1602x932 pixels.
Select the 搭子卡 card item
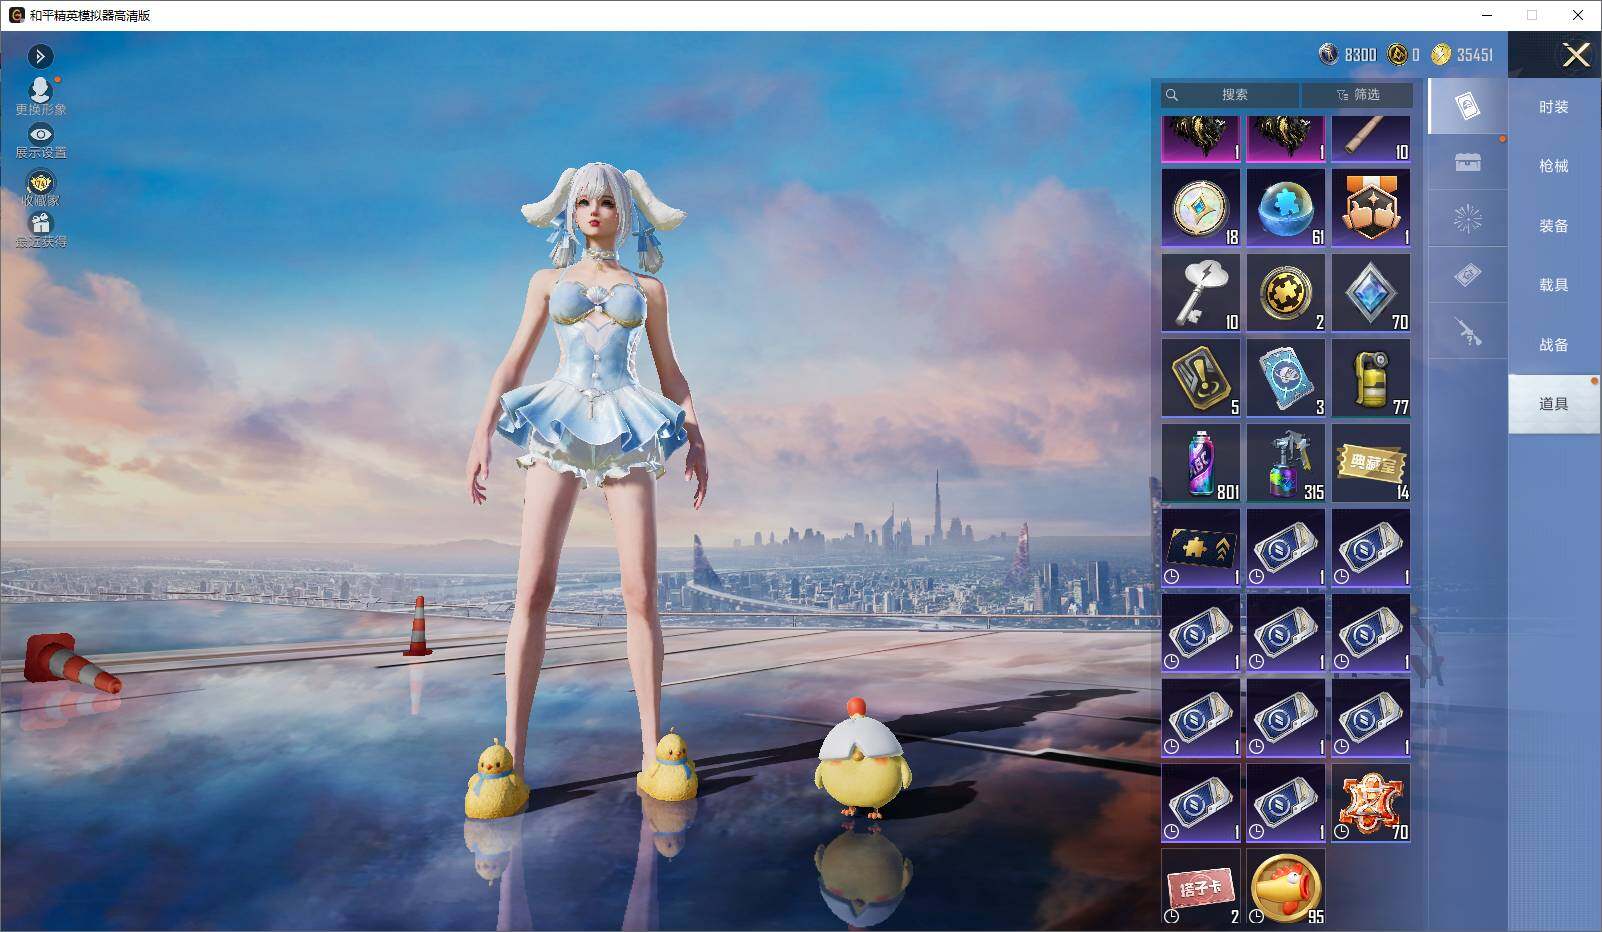(x=1201, y=888)
